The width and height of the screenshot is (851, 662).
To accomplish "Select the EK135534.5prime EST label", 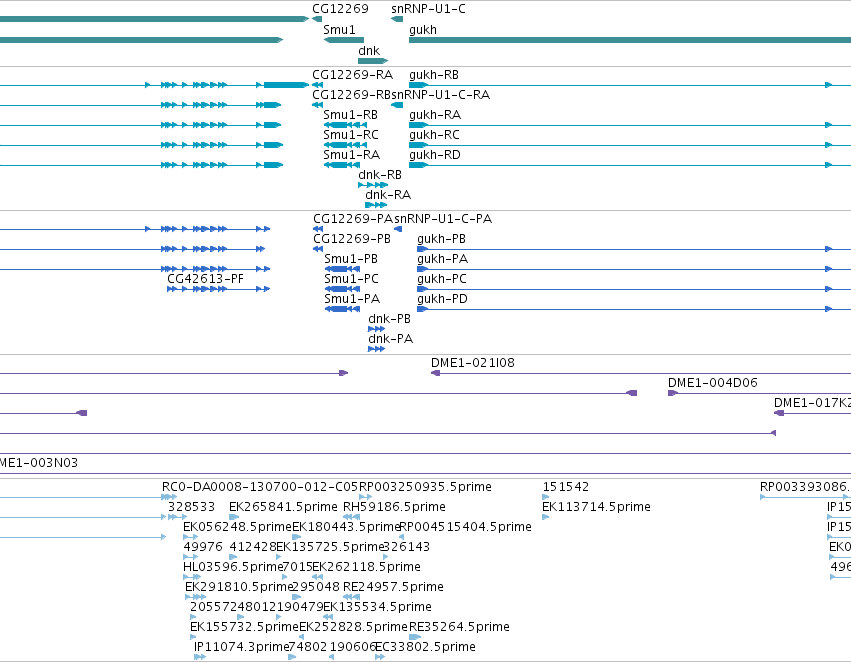I will (377, 607).
